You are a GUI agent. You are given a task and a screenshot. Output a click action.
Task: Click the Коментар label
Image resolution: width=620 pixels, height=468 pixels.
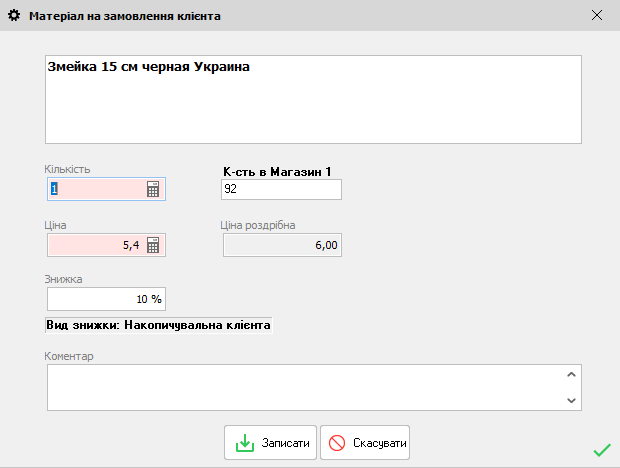tap(69, 356)
